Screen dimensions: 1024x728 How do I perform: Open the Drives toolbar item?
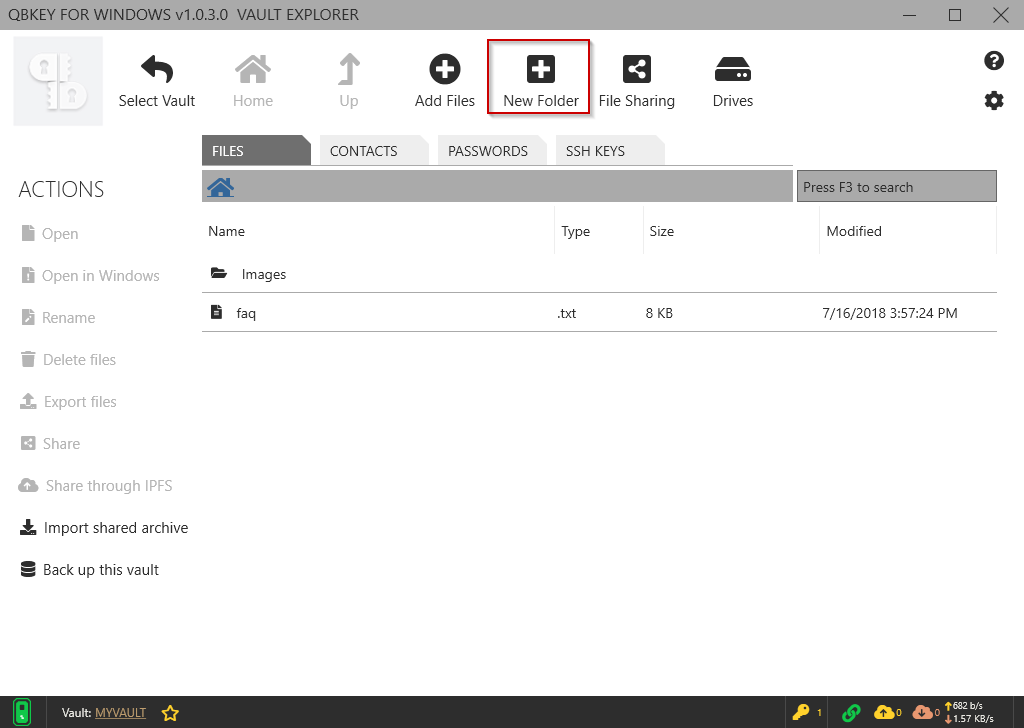(733, 81)
